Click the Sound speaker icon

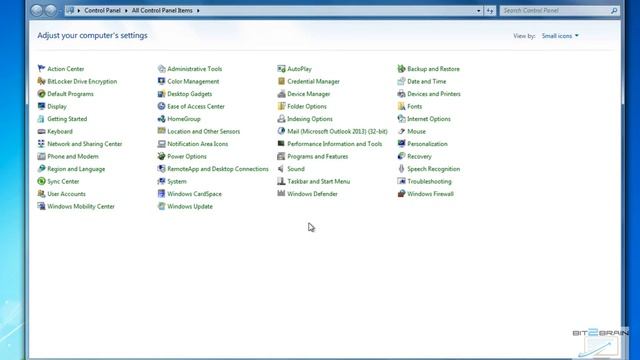(281, 169)
